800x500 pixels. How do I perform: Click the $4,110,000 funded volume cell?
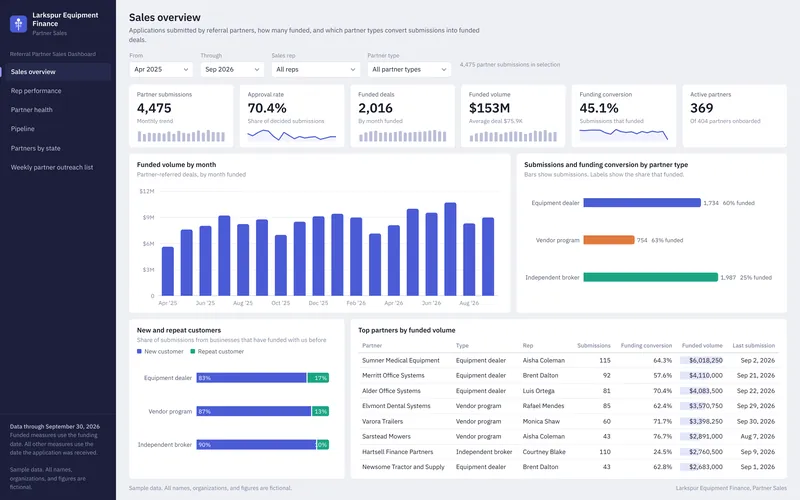702,376
